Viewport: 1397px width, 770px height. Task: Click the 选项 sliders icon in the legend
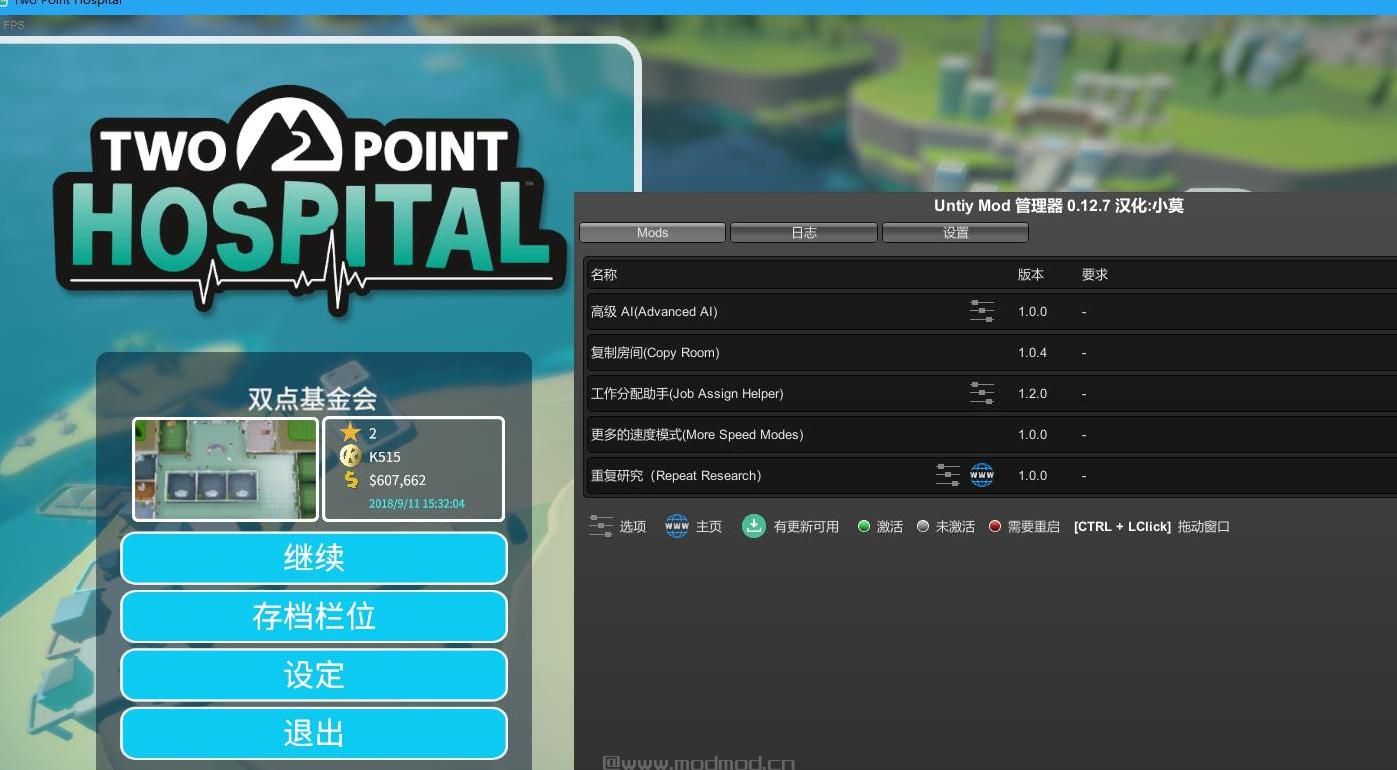(601, 526)
